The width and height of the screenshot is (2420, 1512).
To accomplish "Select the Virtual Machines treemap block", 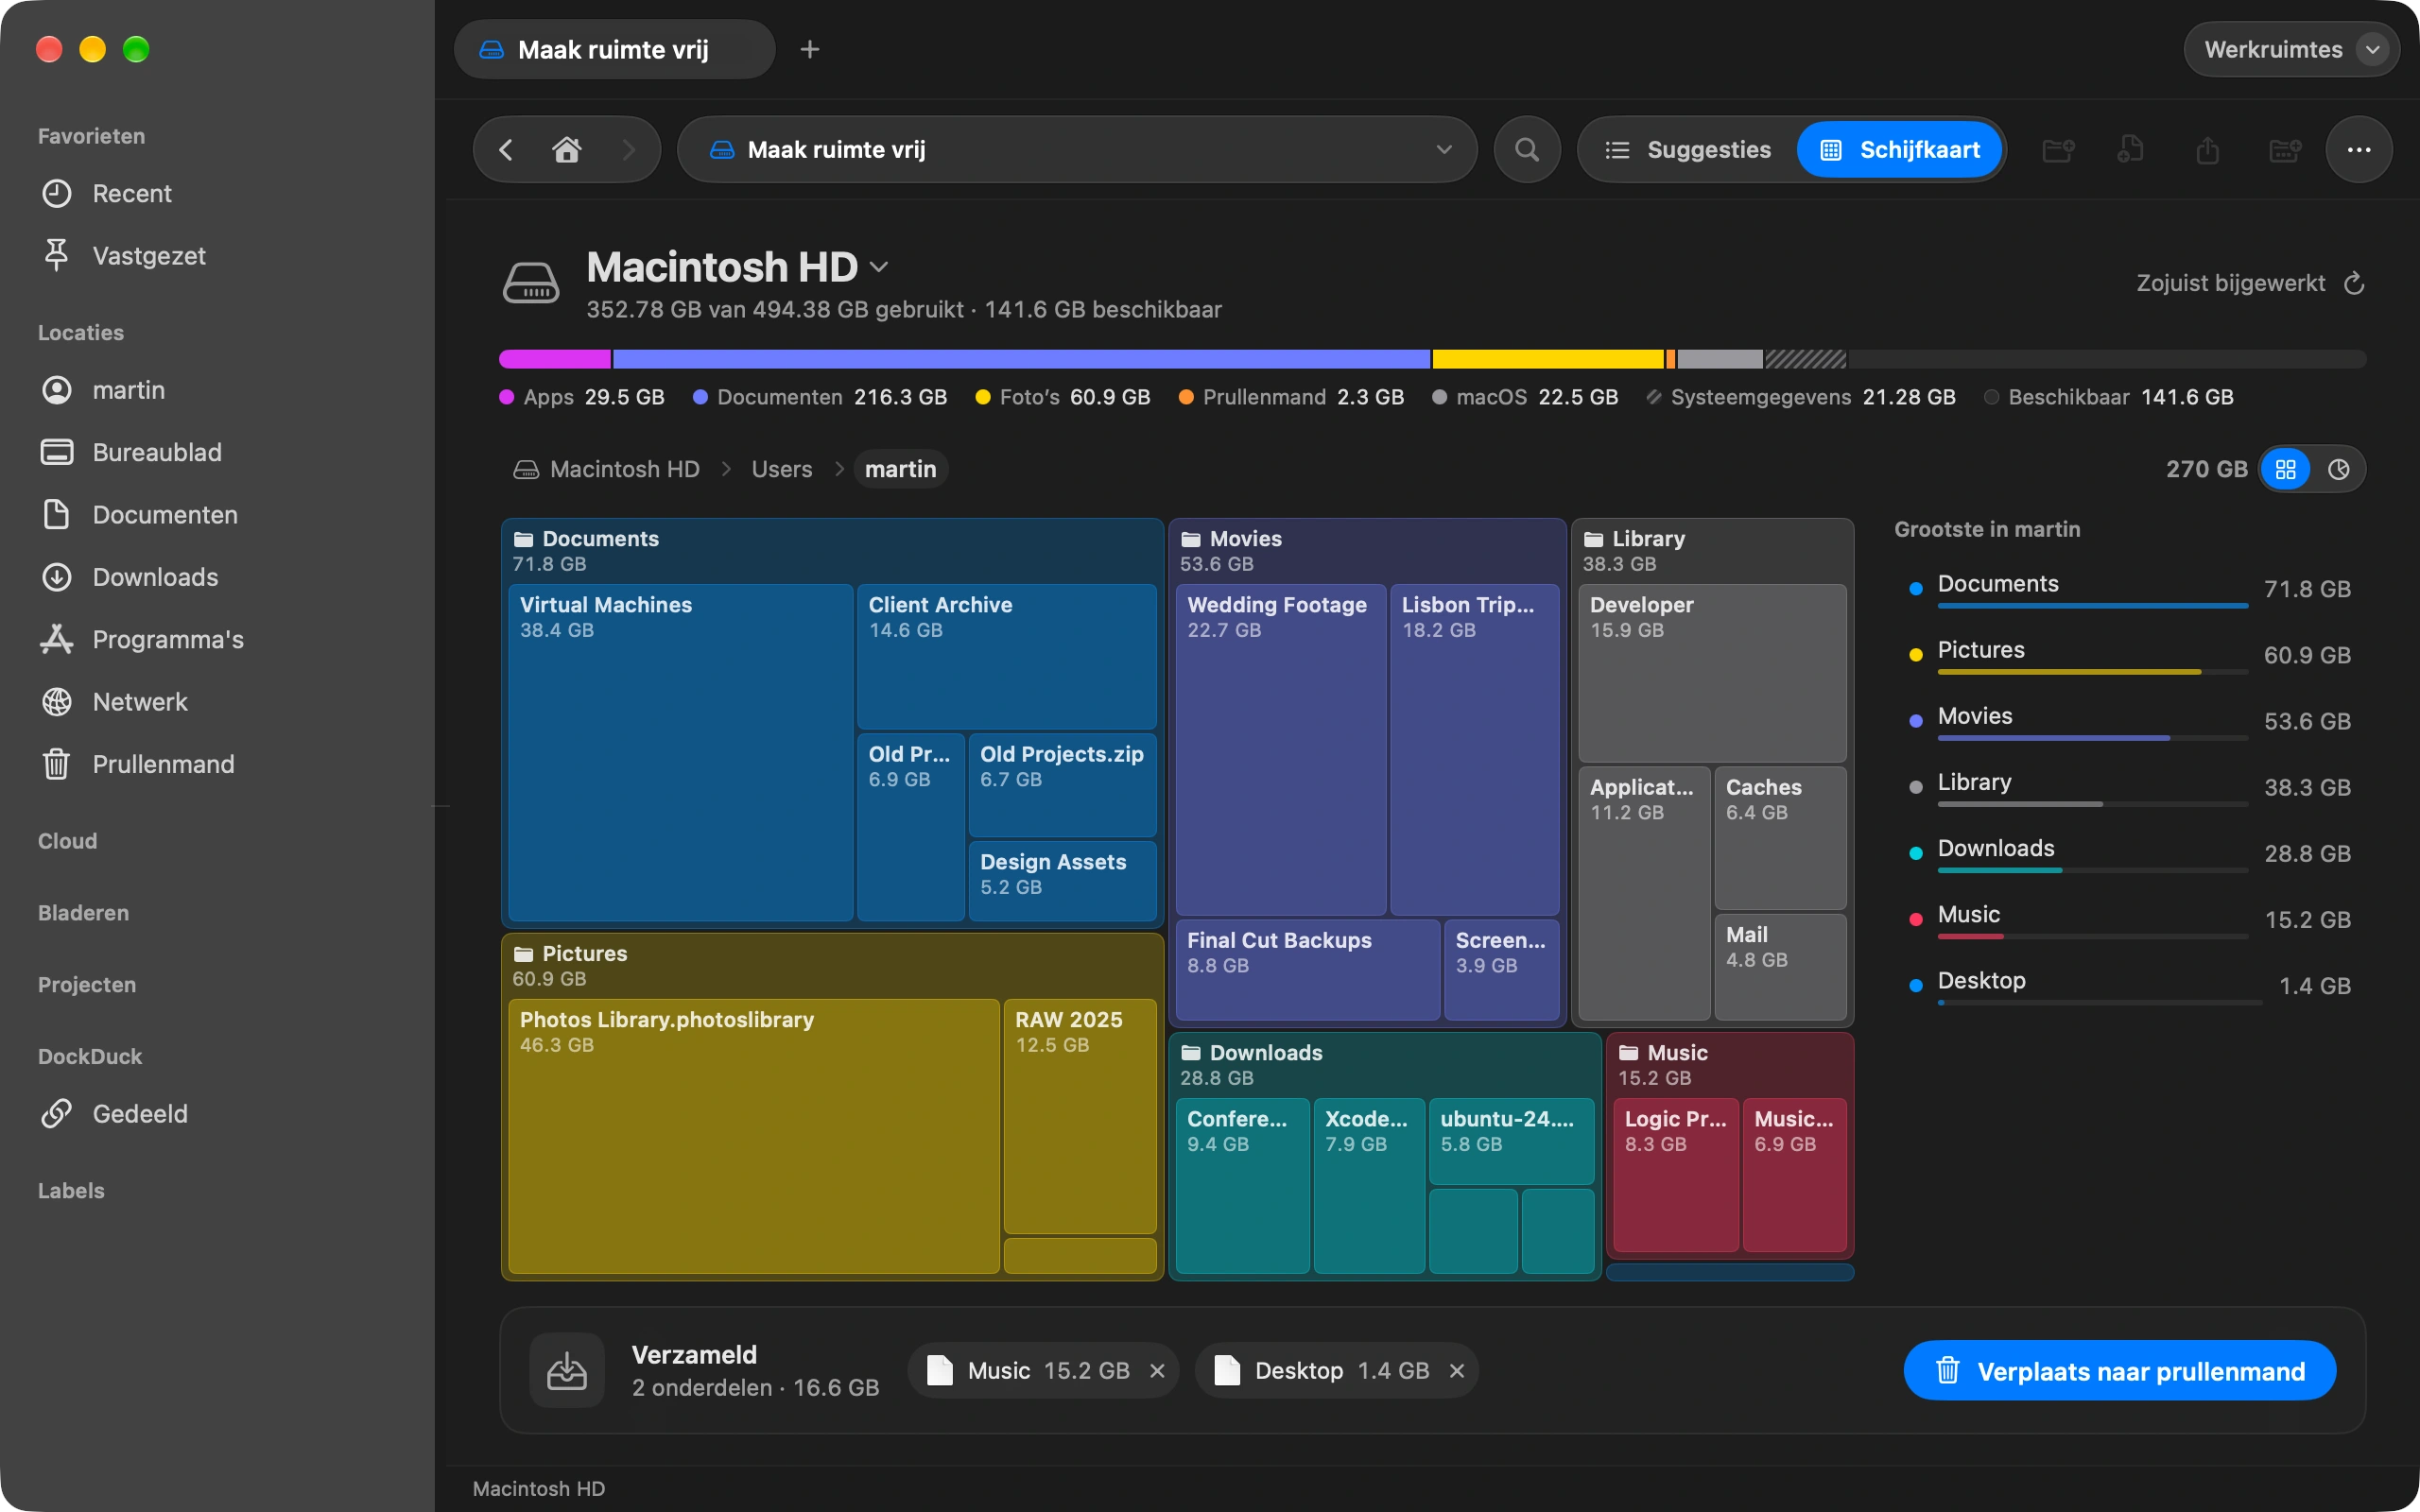I will pos(680,752).
